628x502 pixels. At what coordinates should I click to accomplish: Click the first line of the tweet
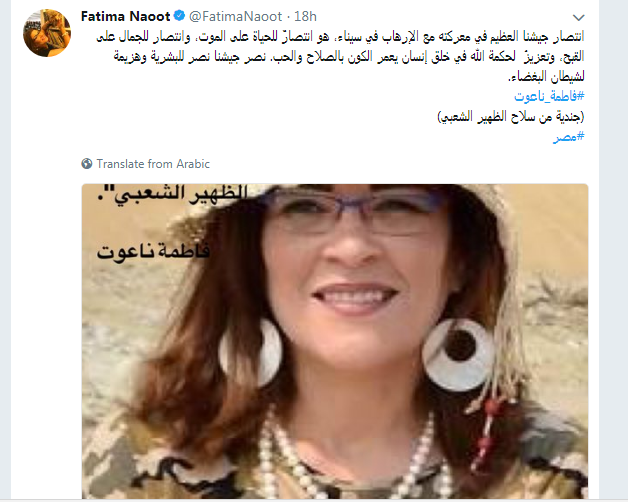340,37
